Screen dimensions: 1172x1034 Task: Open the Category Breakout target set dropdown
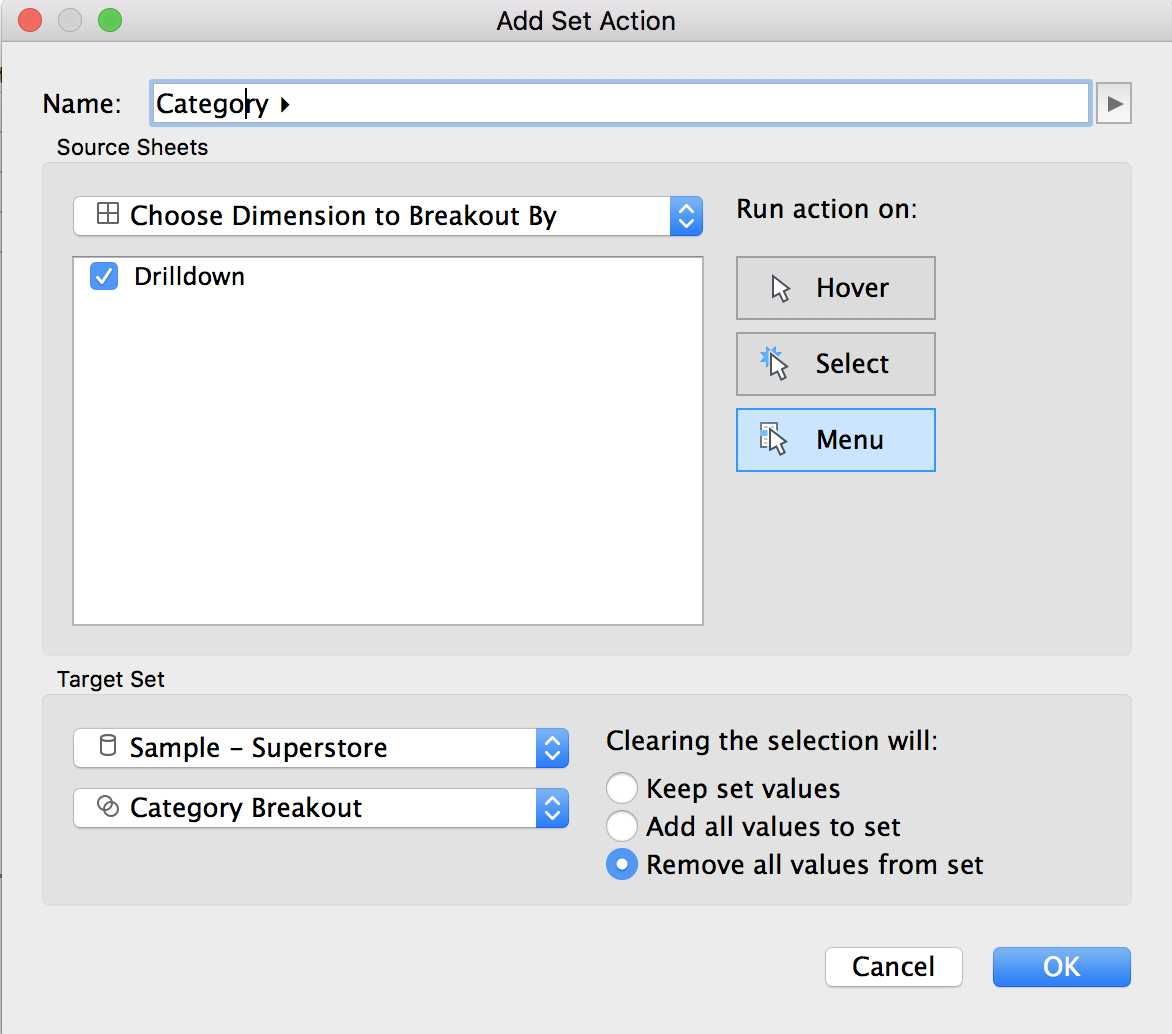pos(552,808)
